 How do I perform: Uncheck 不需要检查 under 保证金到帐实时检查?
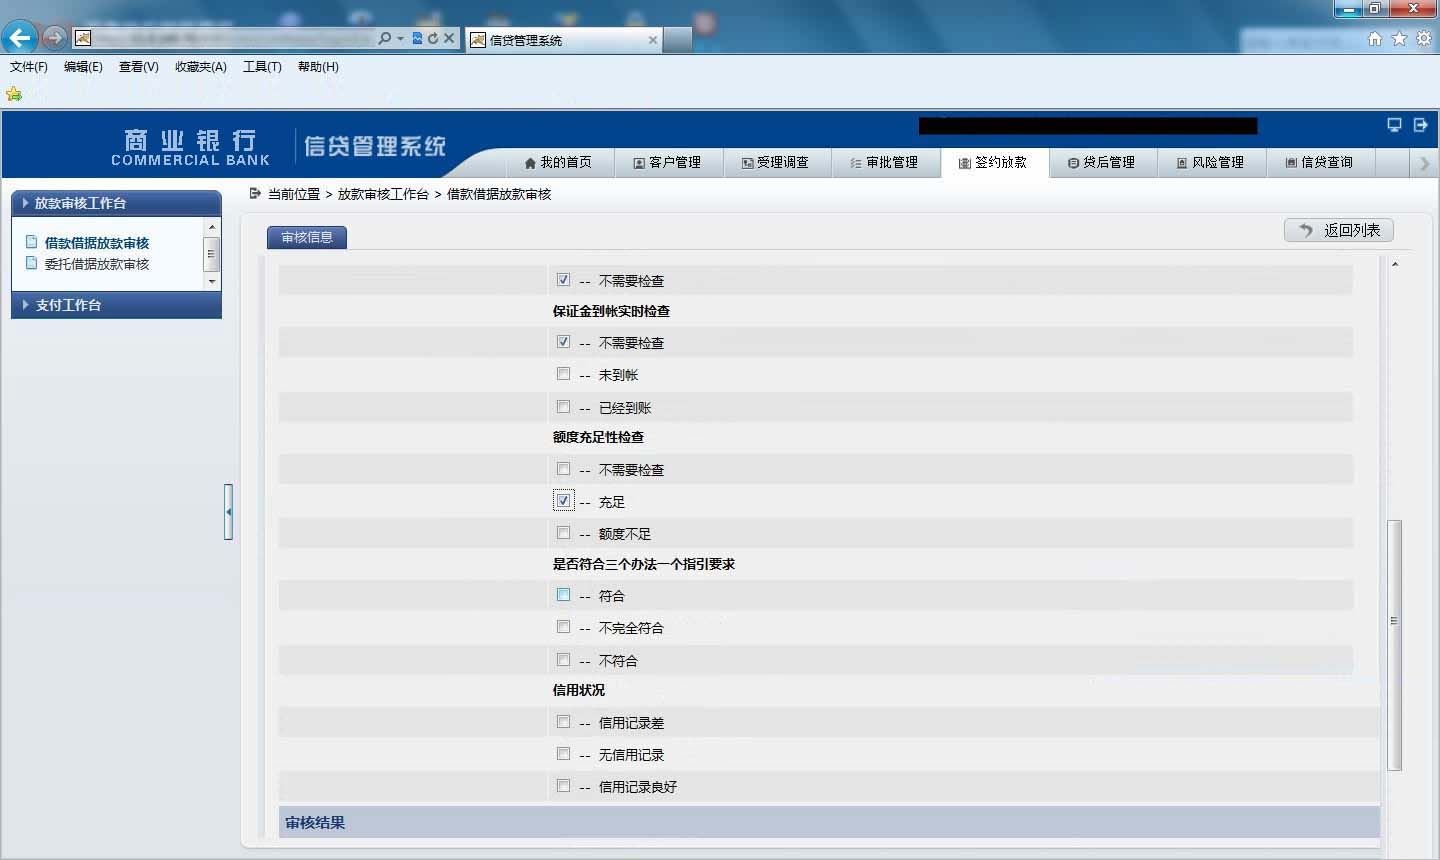(563, 342)
